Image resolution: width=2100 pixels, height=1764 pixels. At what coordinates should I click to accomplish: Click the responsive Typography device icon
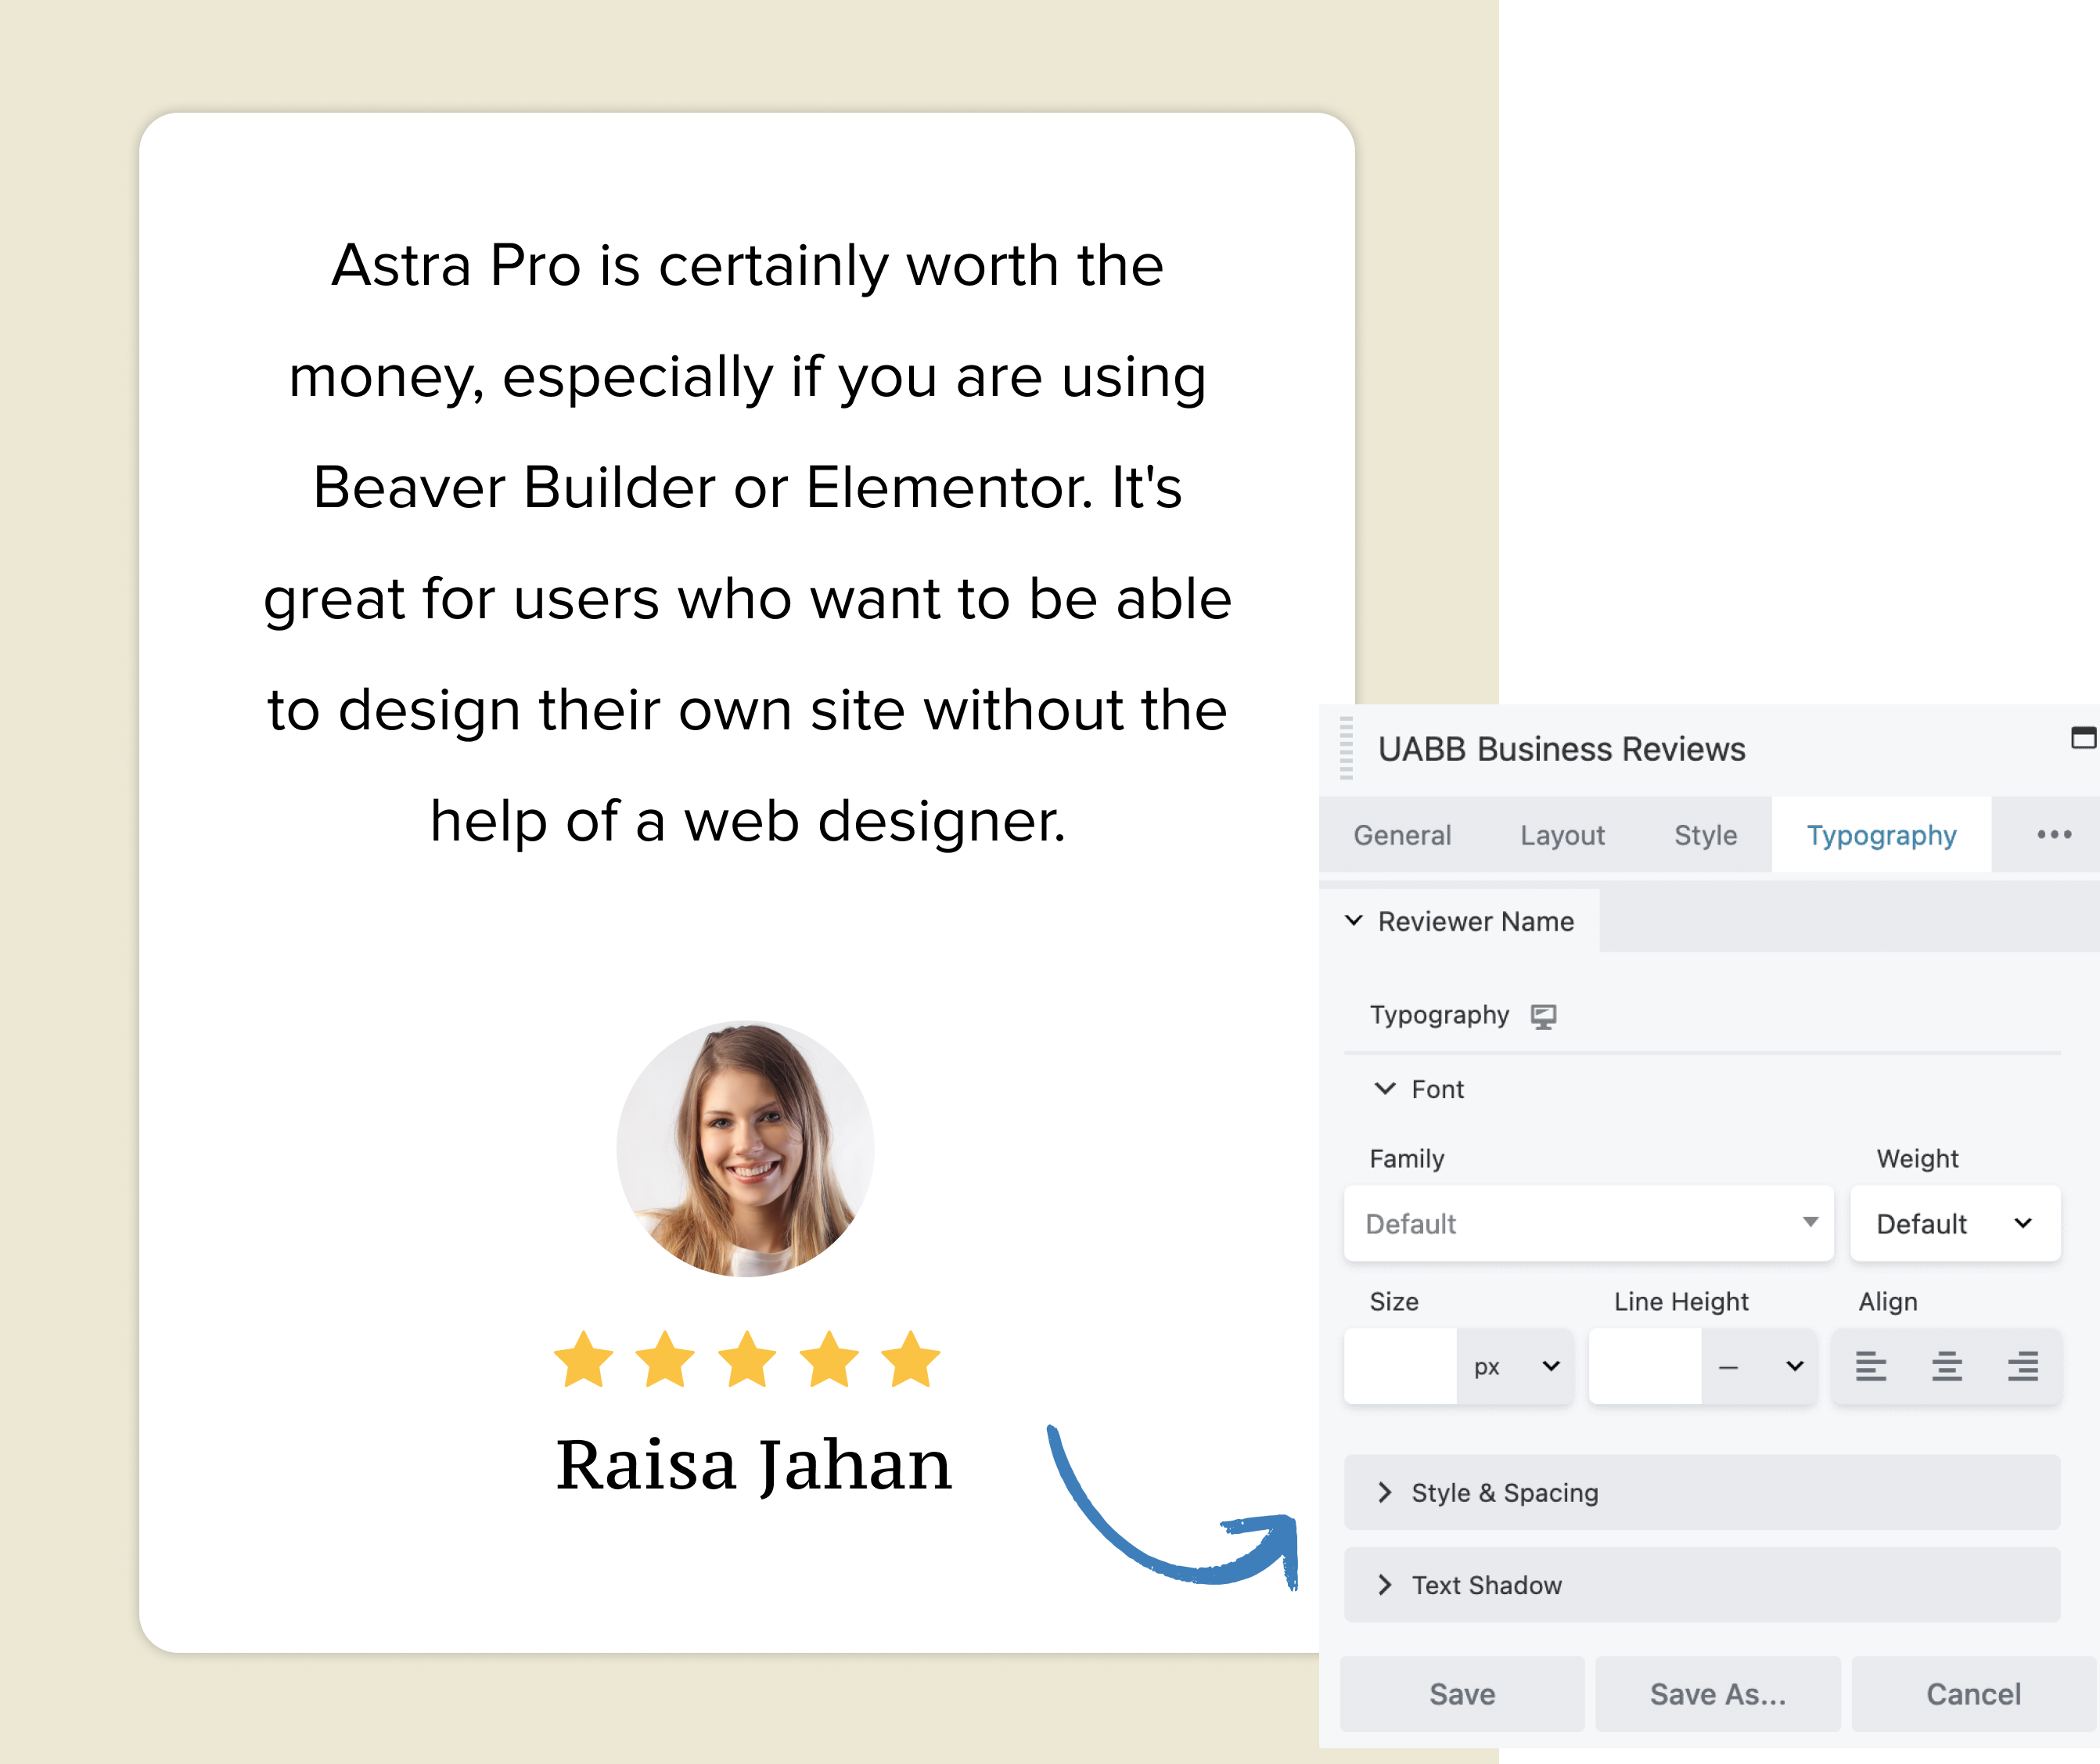(1544, 1015)
